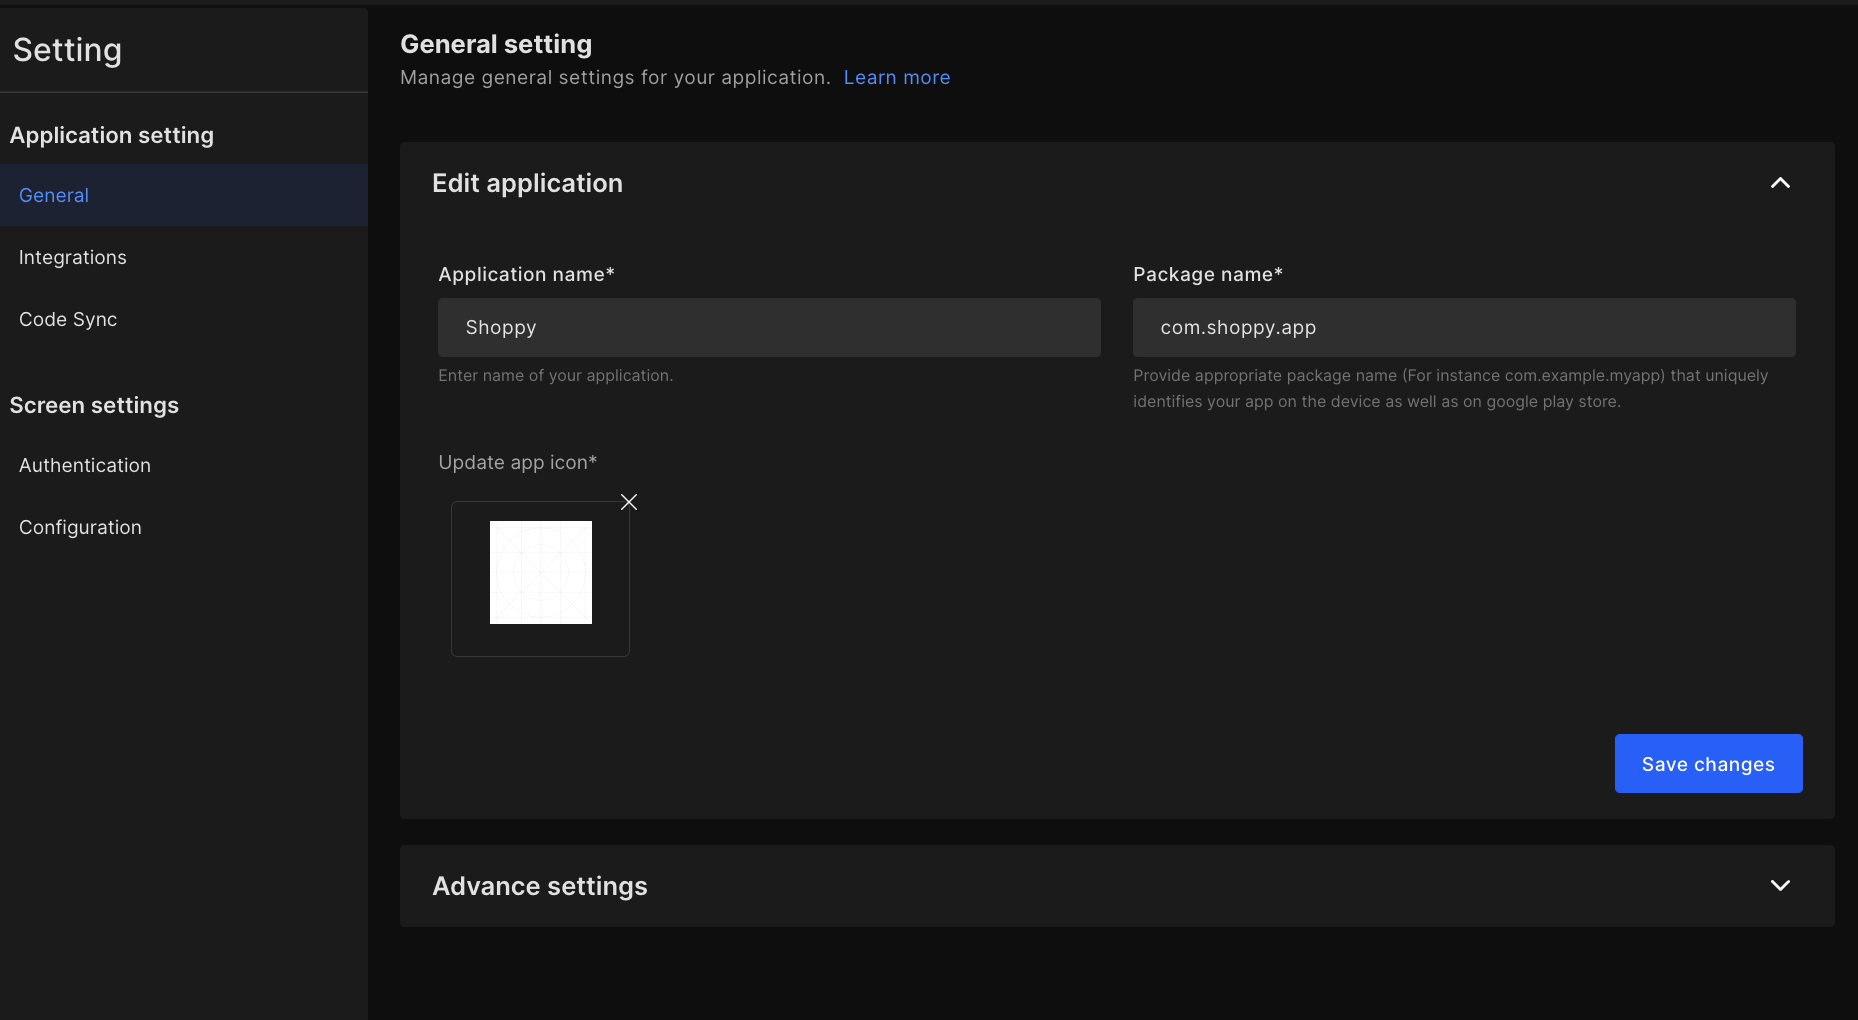Go to Integrations in sidebar
The height and width of the screenshot is (1020, 1858).
point(184,257)
